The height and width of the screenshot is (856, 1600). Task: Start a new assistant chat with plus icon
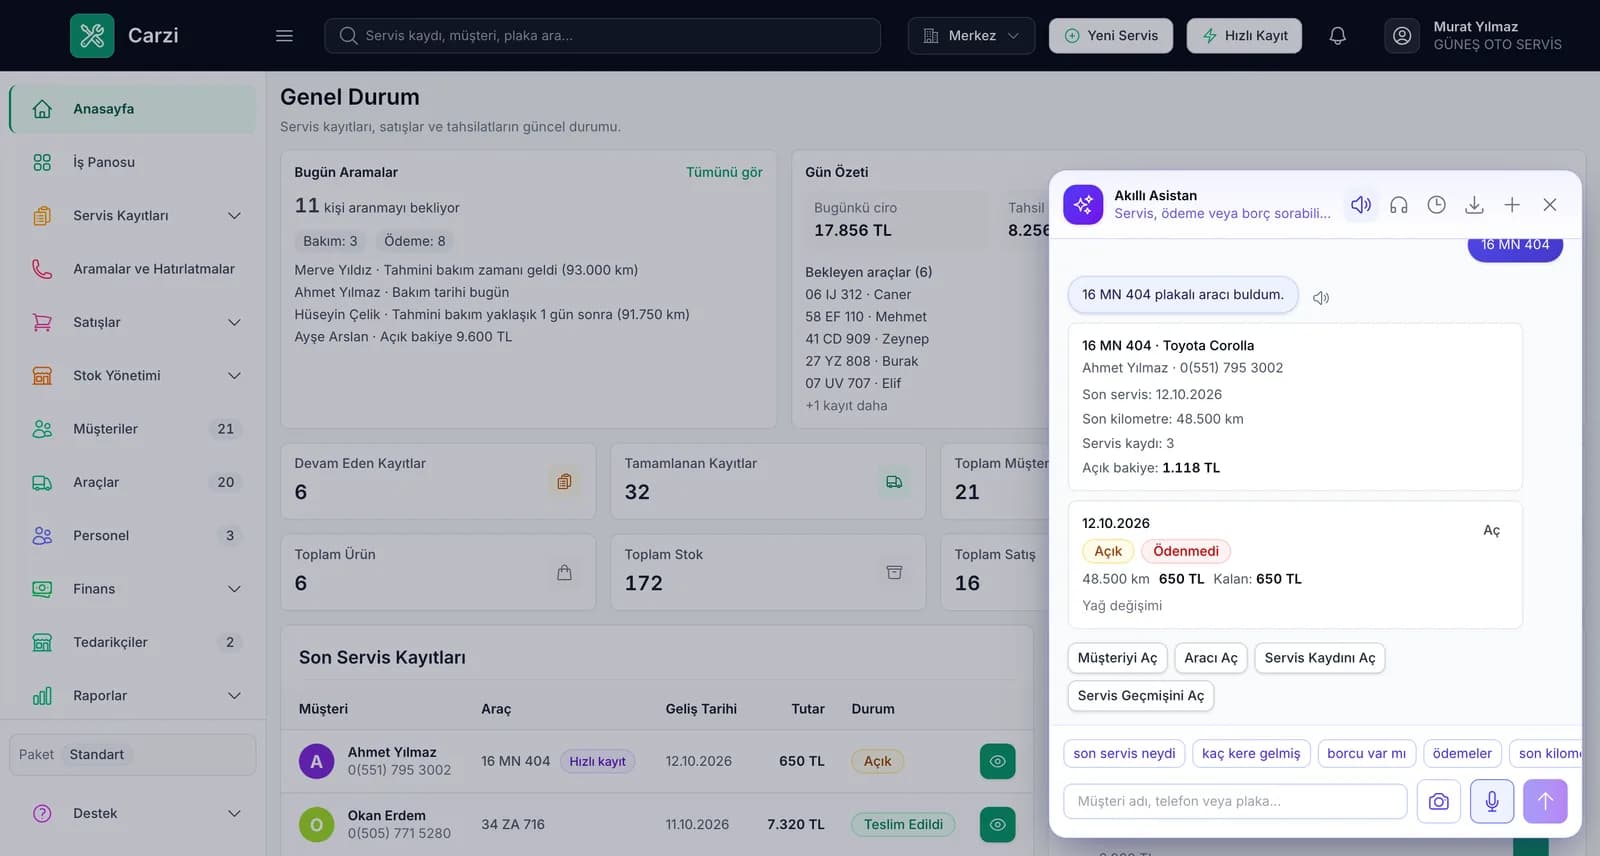pyautogui.click(x=1512, y=205)
